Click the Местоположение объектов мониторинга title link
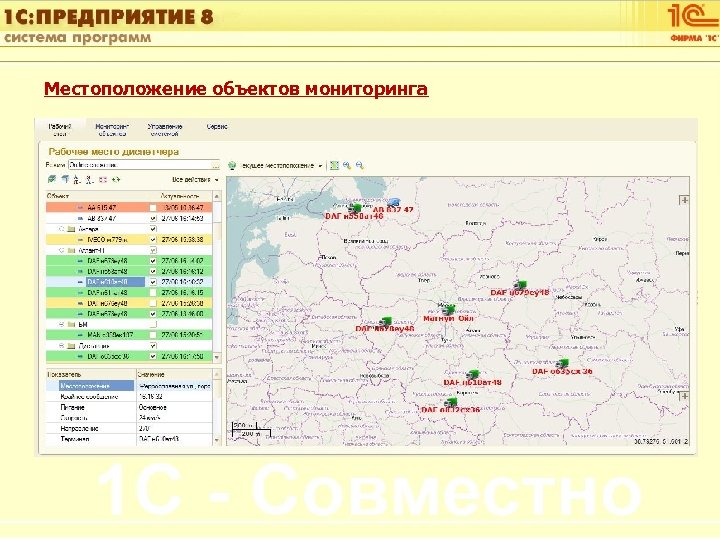This screenshot has width=720, height=540. pyautogui.click(x=236, y=89)
